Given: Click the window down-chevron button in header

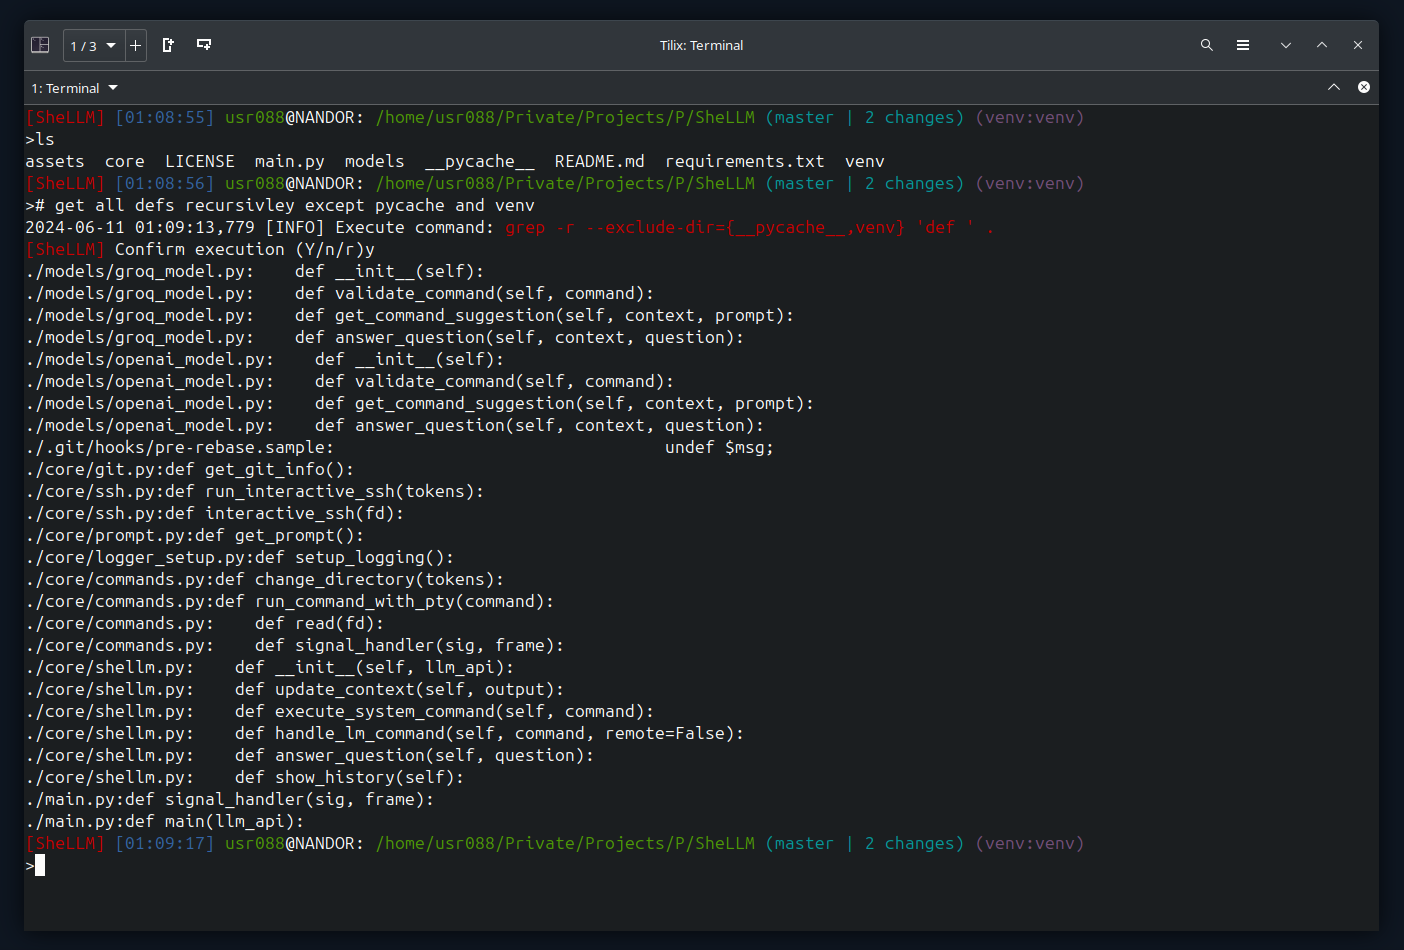Looking at the screenshot, I should [x=1286, y=45].
